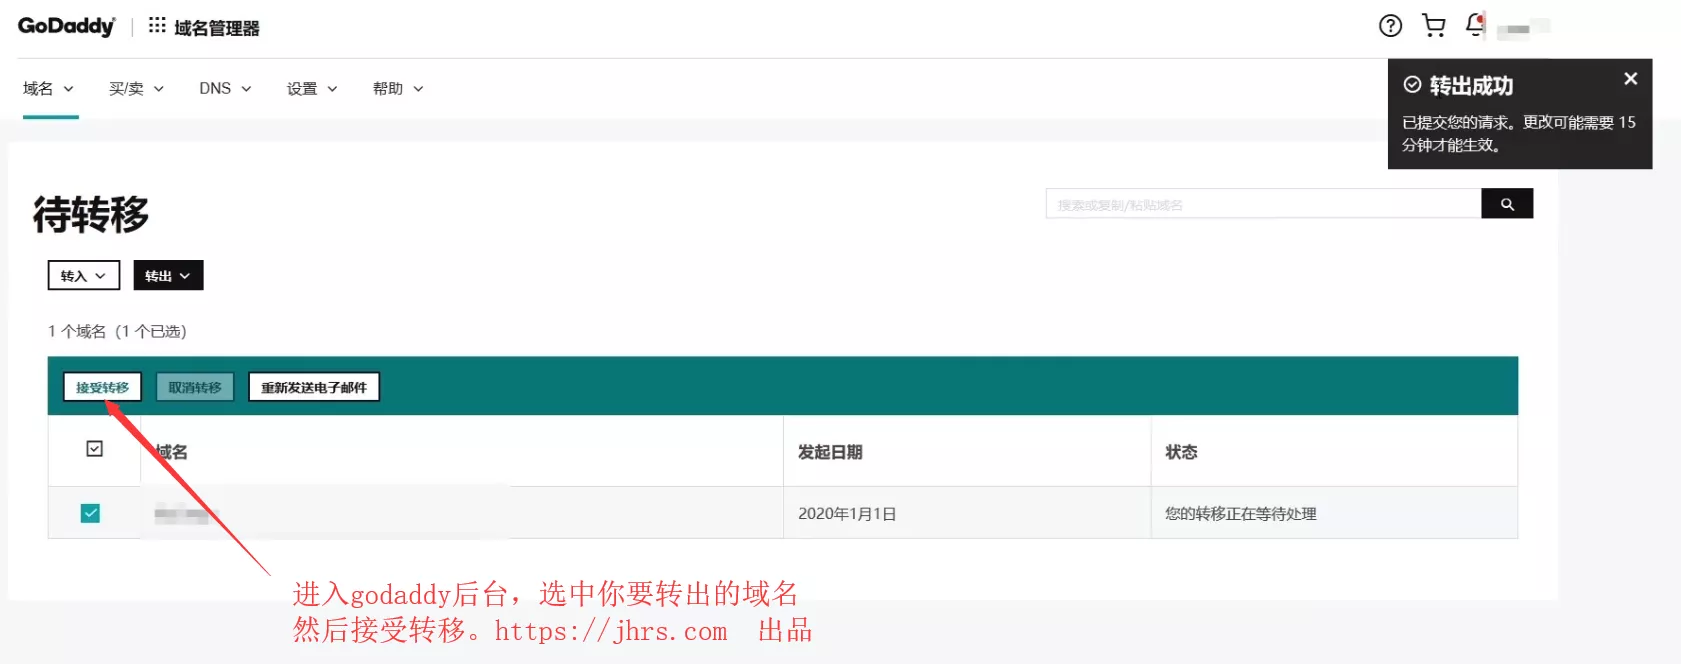Open the help question mark icon
This screenshot has height=664, width=1681.
pyautogui.click(x=1390, y=26)
